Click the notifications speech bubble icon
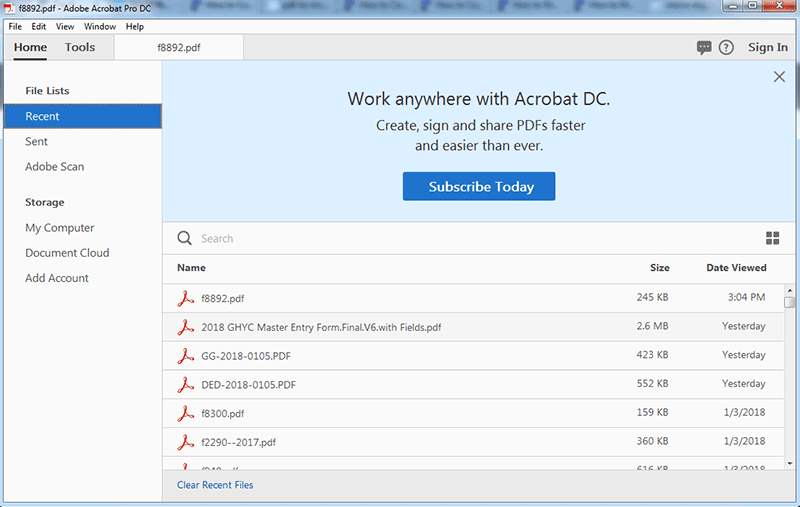800x507 pixels. pos(704,47)
